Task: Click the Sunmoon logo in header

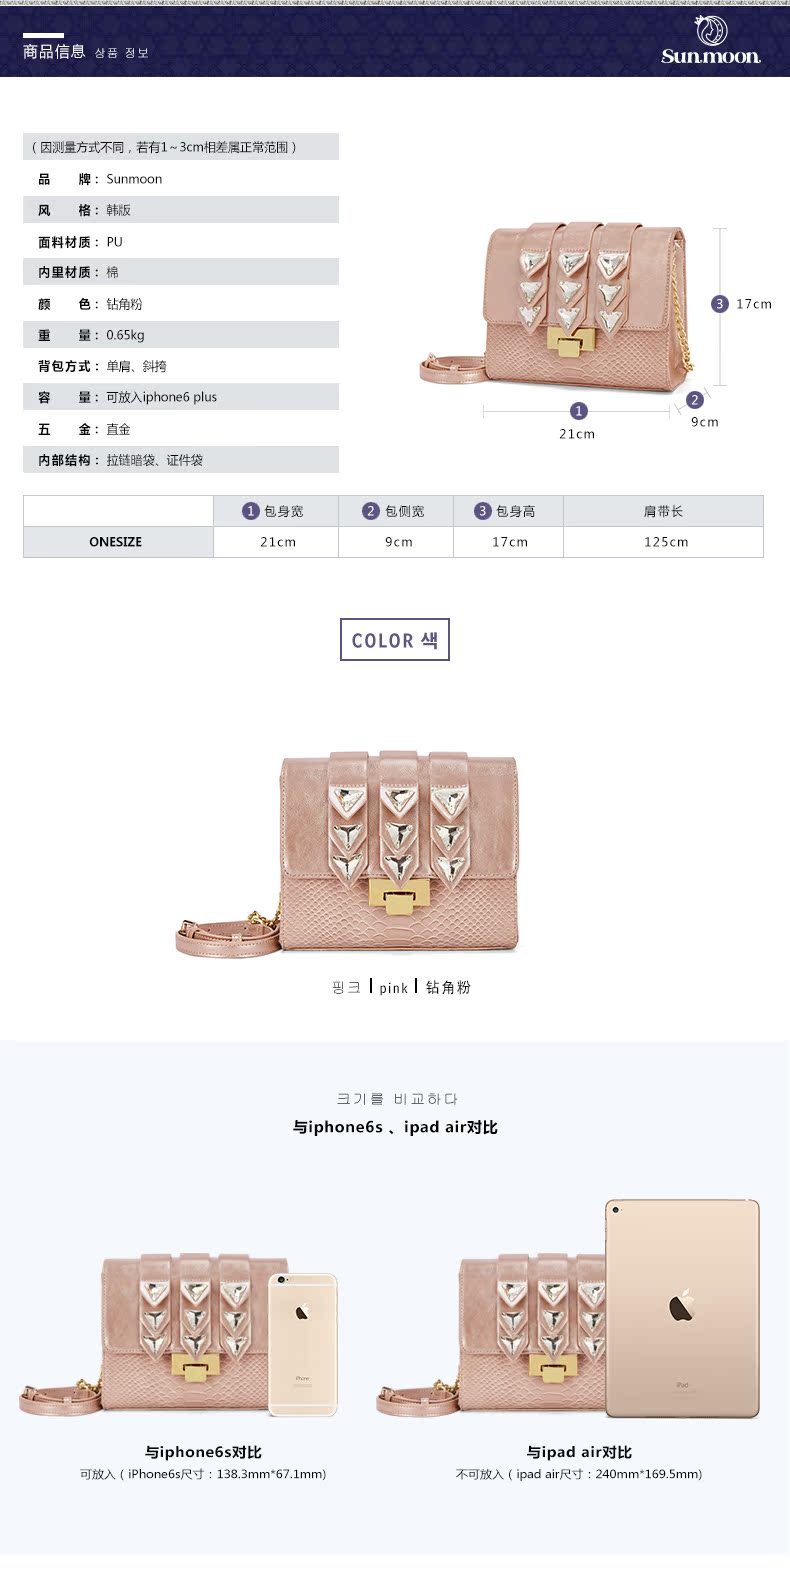Action: point(711,40)
